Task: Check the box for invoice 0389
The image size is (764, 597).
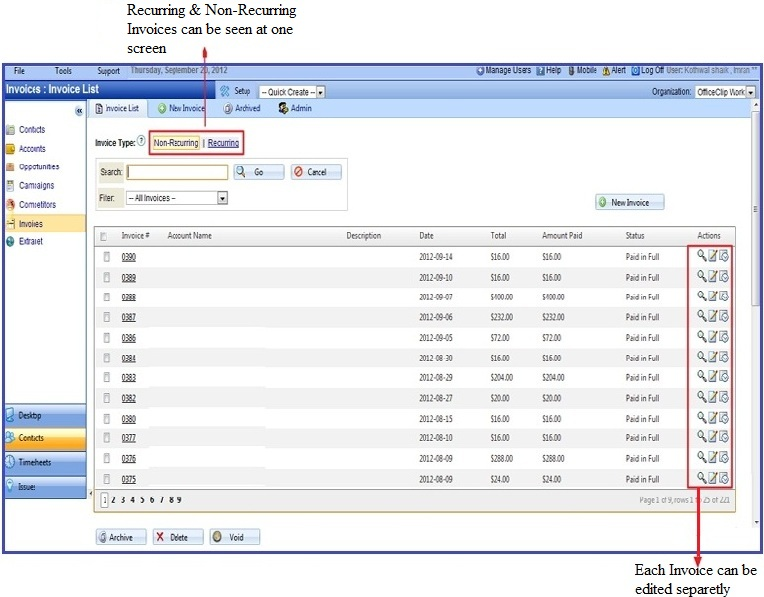Action: [107, 277]
